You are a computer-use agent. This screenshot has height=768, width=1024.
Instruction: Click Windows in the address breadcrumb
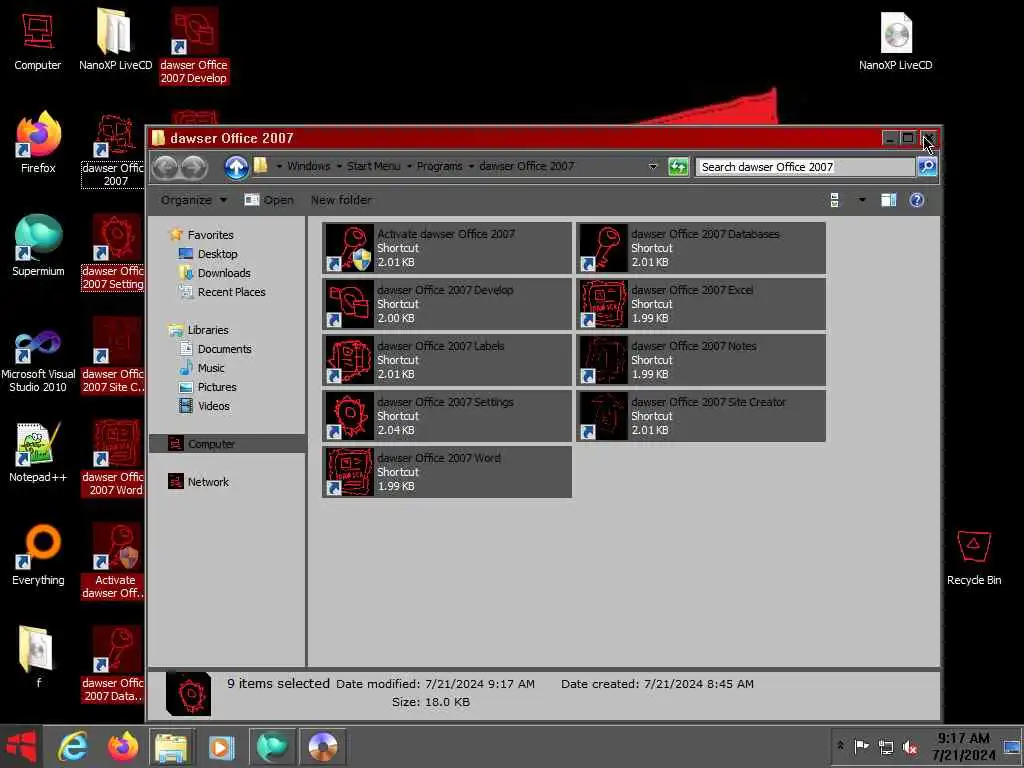(308, 166)
